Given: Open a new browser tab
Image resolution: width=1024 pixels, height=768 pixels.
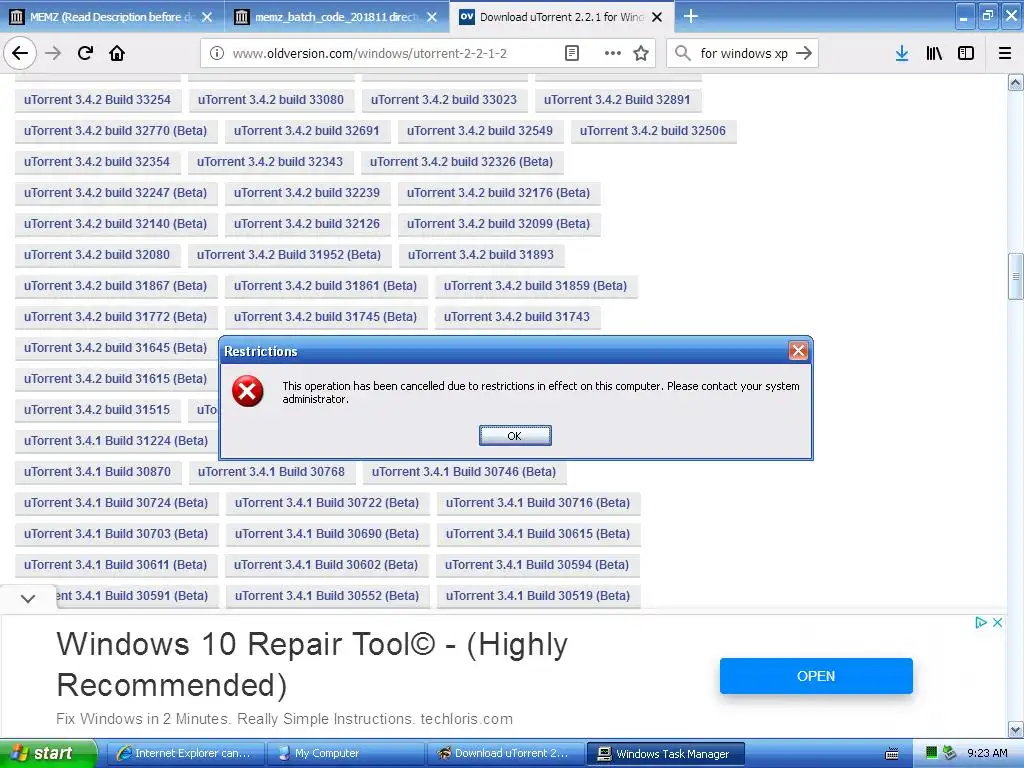Looking at the screenshot, I should click(x=690, y=16).
